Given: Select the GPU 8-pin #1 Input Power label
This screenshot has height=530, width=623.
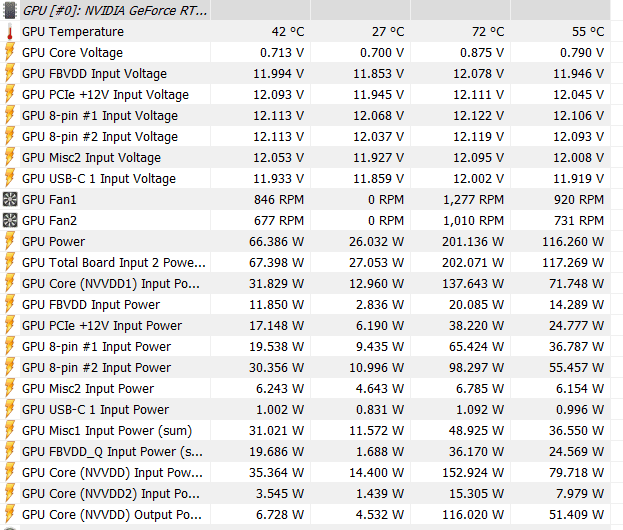Looking at the screenshot, I should point(97,347).
